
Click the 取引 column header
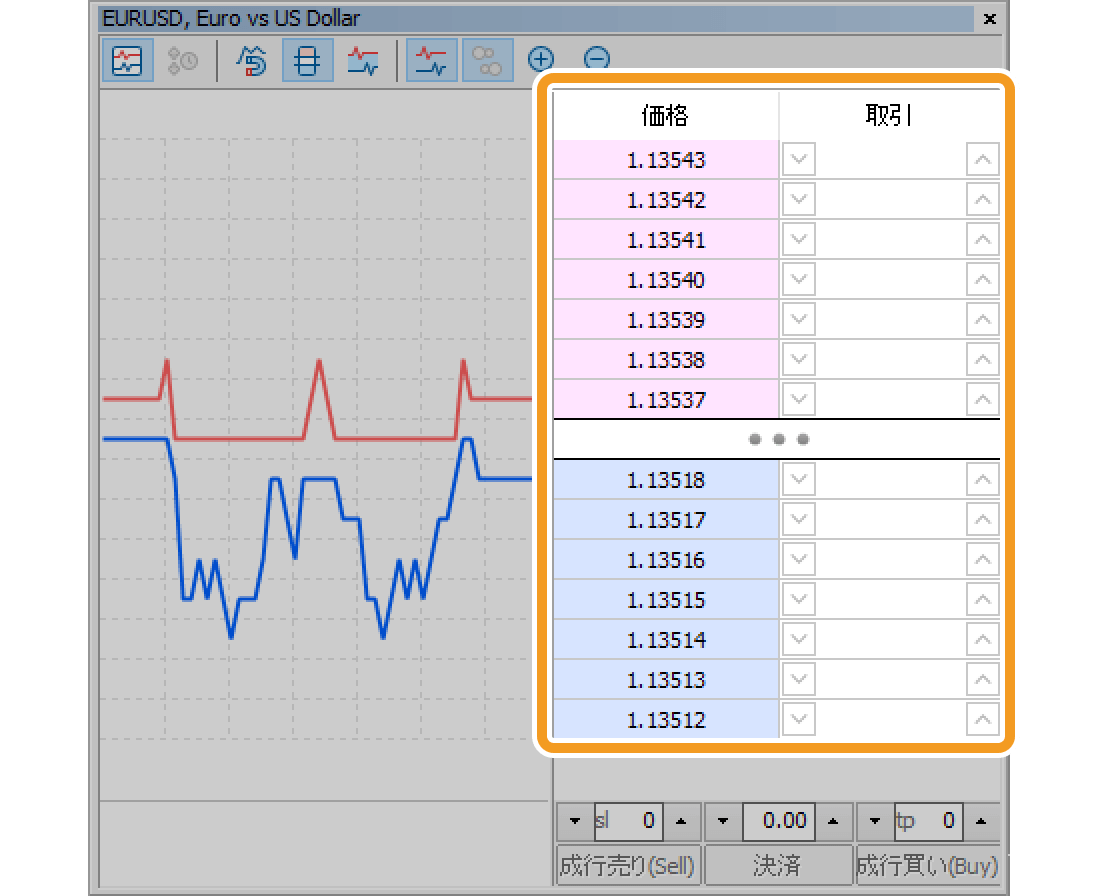click(890, 115)
